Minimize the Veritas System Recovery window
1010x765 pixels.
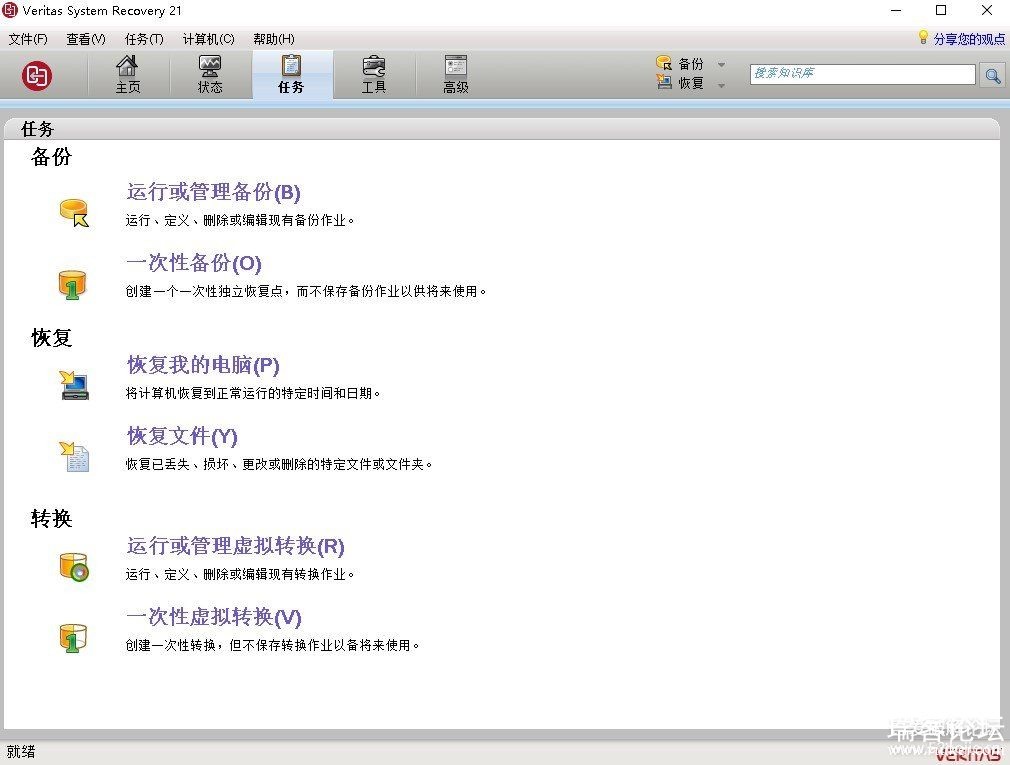(x=896, y=10)
